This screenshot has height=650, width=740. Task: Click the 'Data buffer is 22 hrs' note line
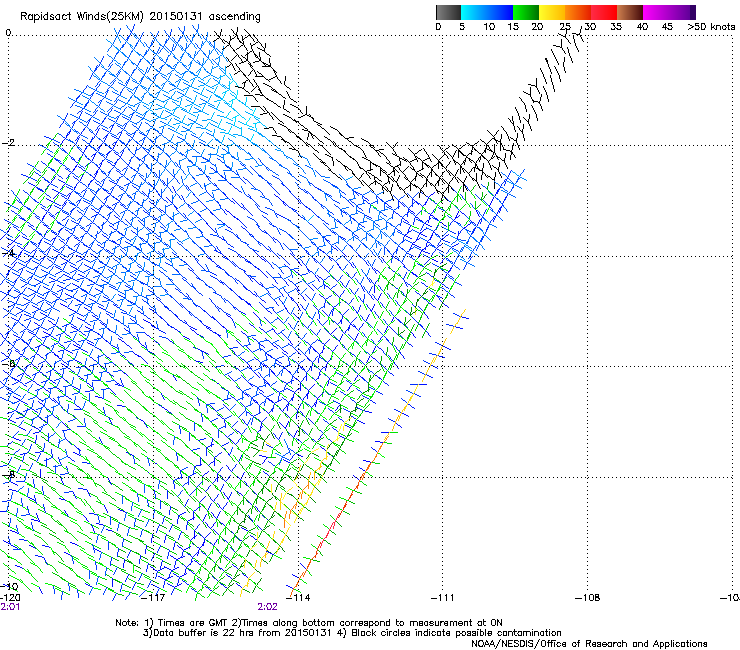coord(352,633)
